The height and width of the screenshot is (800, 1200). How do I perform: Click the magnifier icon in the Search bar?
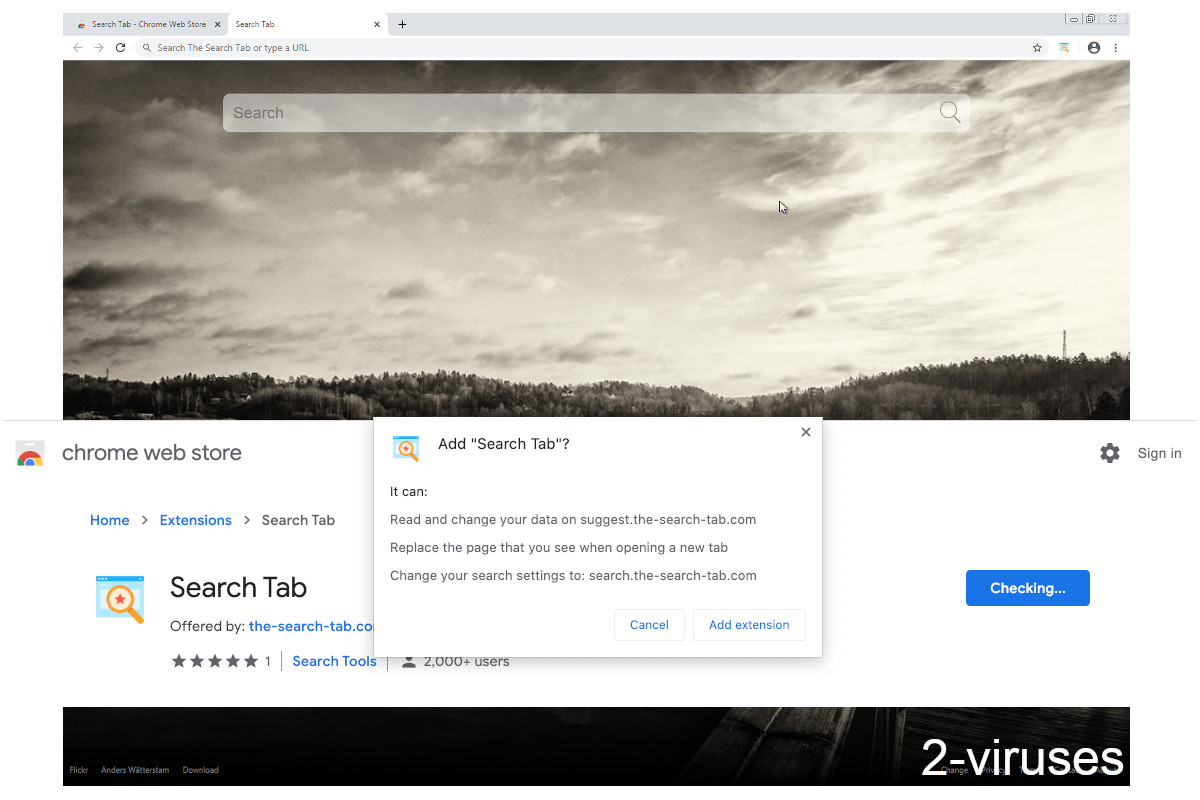[948, 112]
